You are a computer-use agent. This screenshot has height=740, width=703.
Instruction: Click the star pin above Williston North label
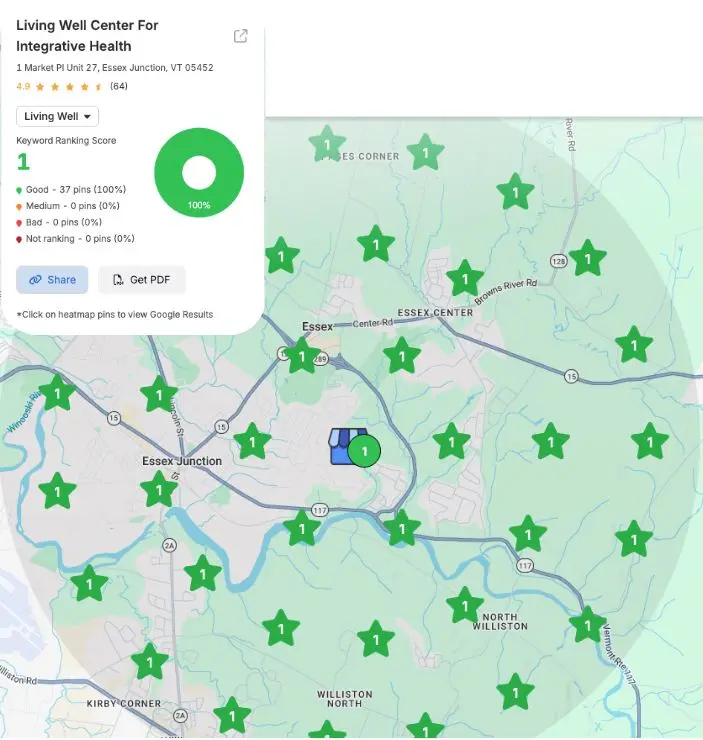coord(376,639)
